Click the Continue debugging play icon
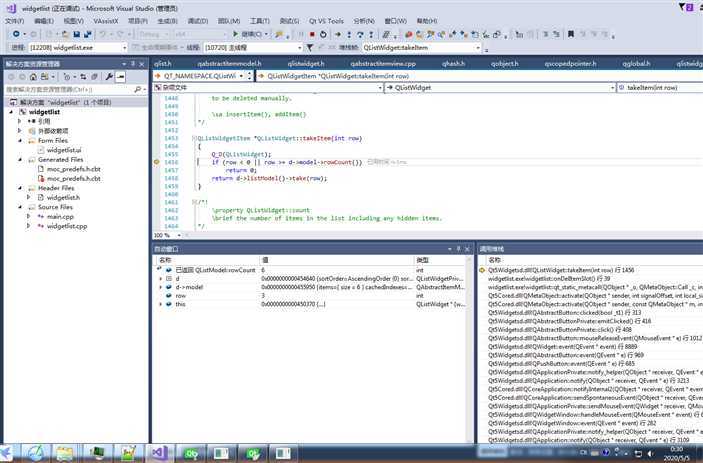The image size is (703, 463). pyautogui.click(x=235, y=34)
